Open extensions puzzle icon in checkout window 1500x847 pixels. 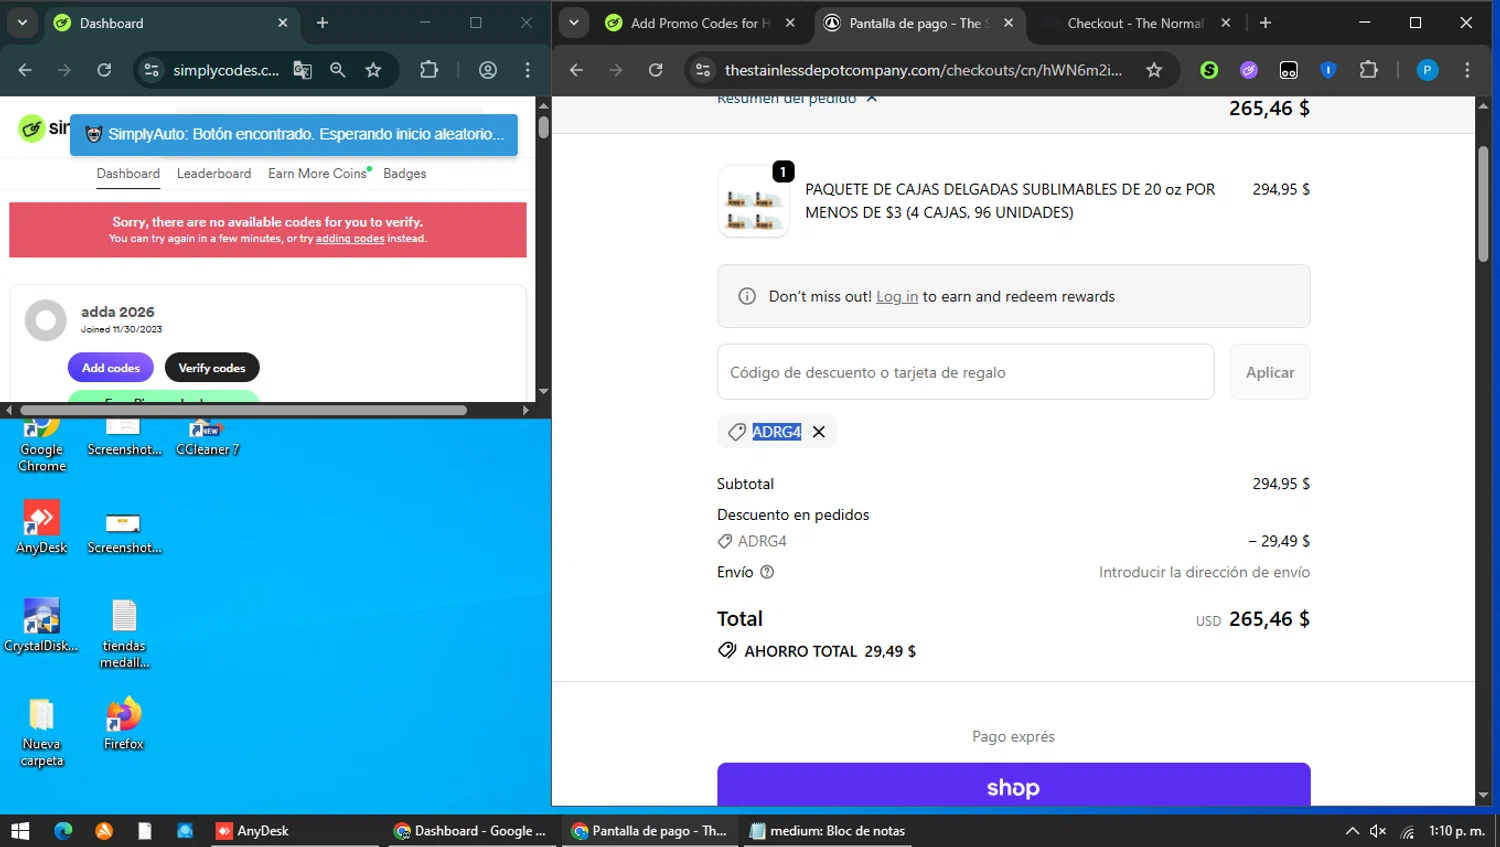(x=1368, y=70)
